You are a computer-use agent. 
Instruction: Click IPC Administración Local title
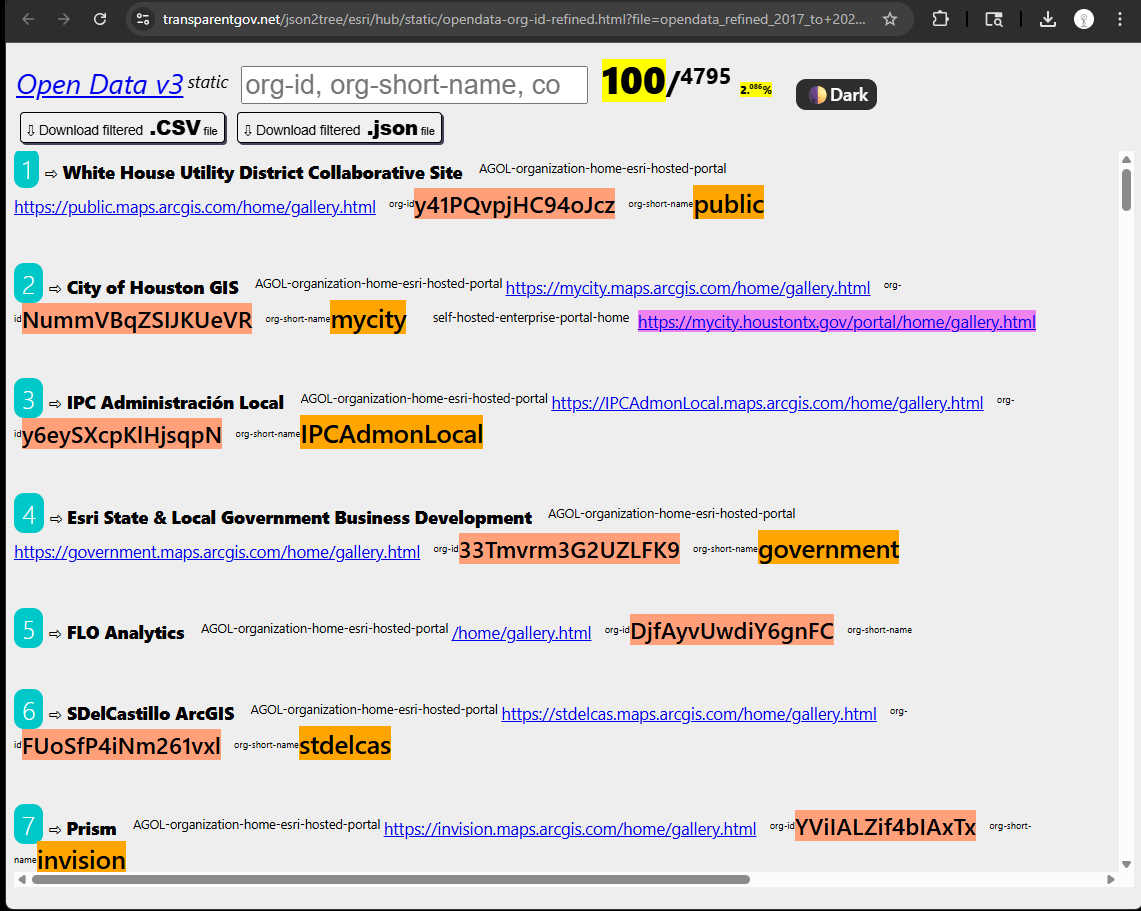175,403
